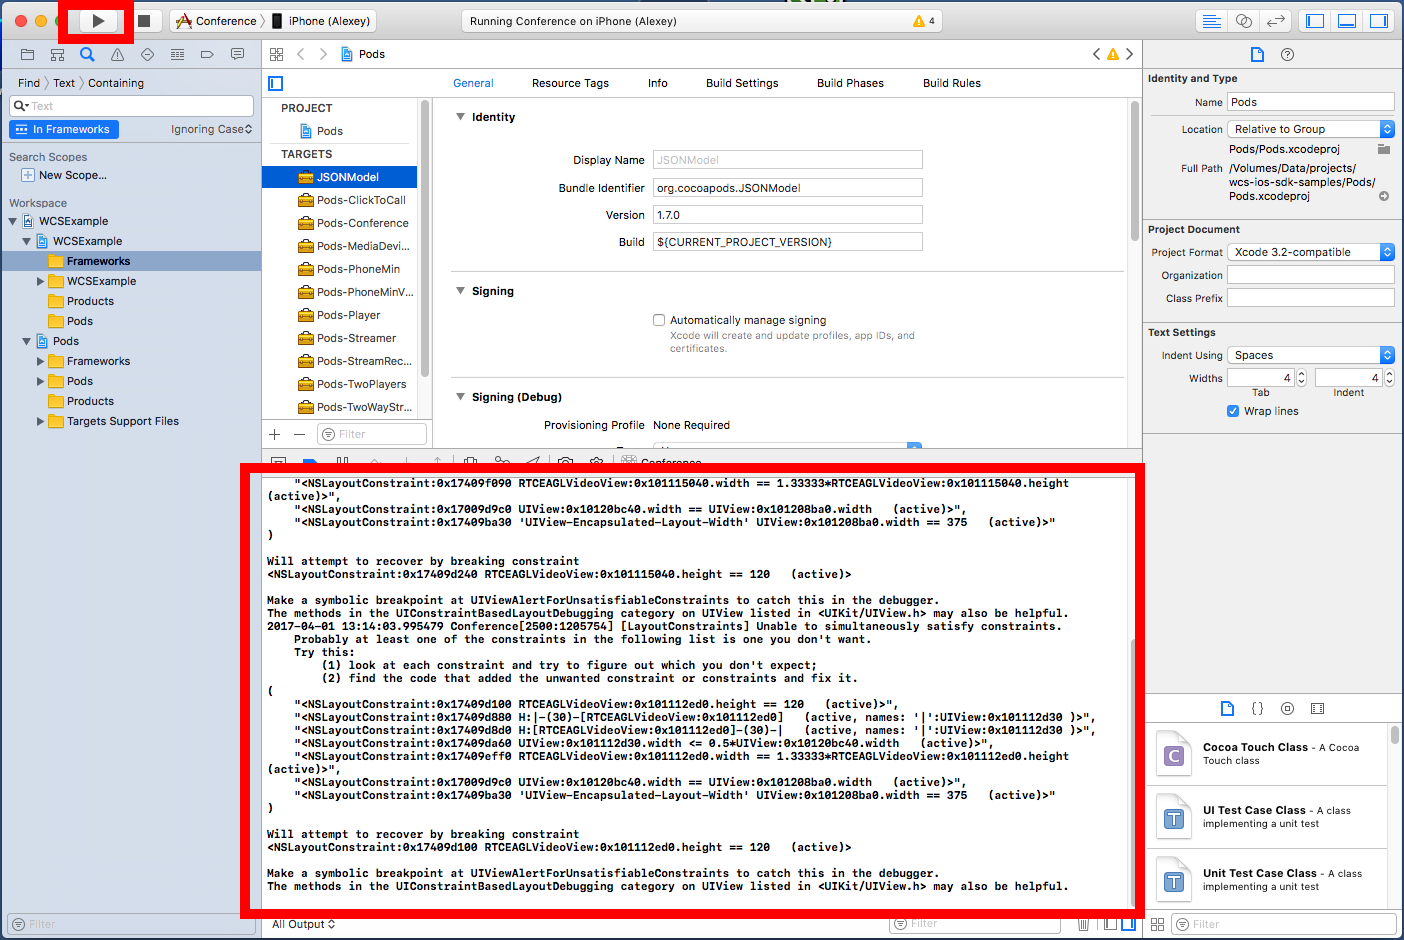Image resolution: width=1404 pixels, height=940 pixels.
Task: Expand the WCSExample group folder
Action: click(40, 281)
